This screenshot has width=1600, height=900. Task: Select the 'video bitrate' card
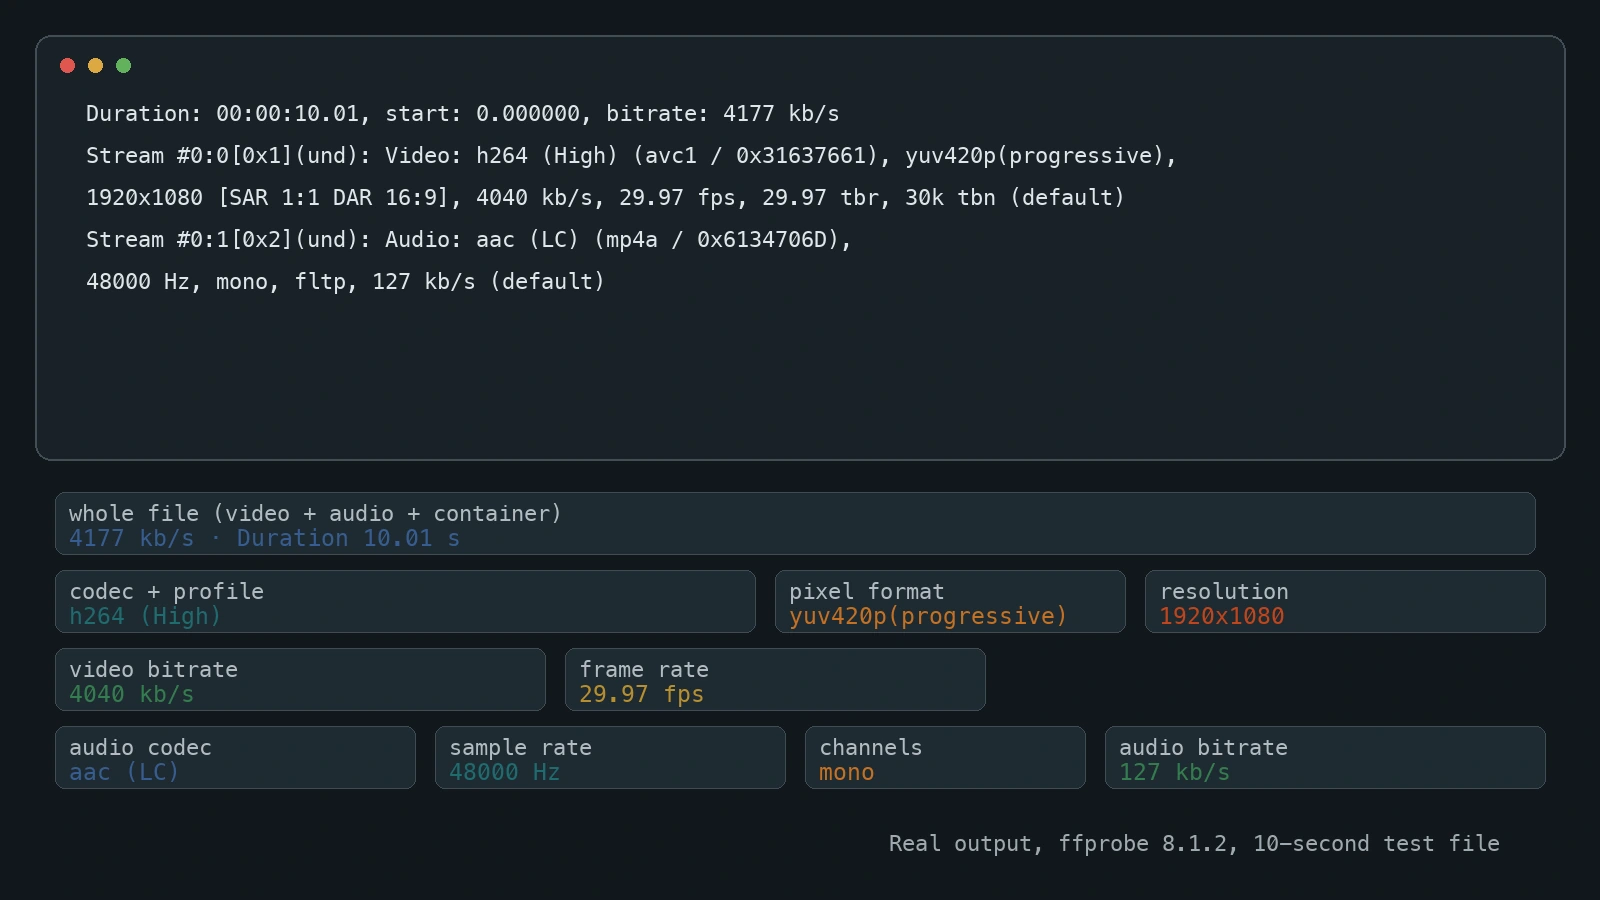tap(300, 679)
